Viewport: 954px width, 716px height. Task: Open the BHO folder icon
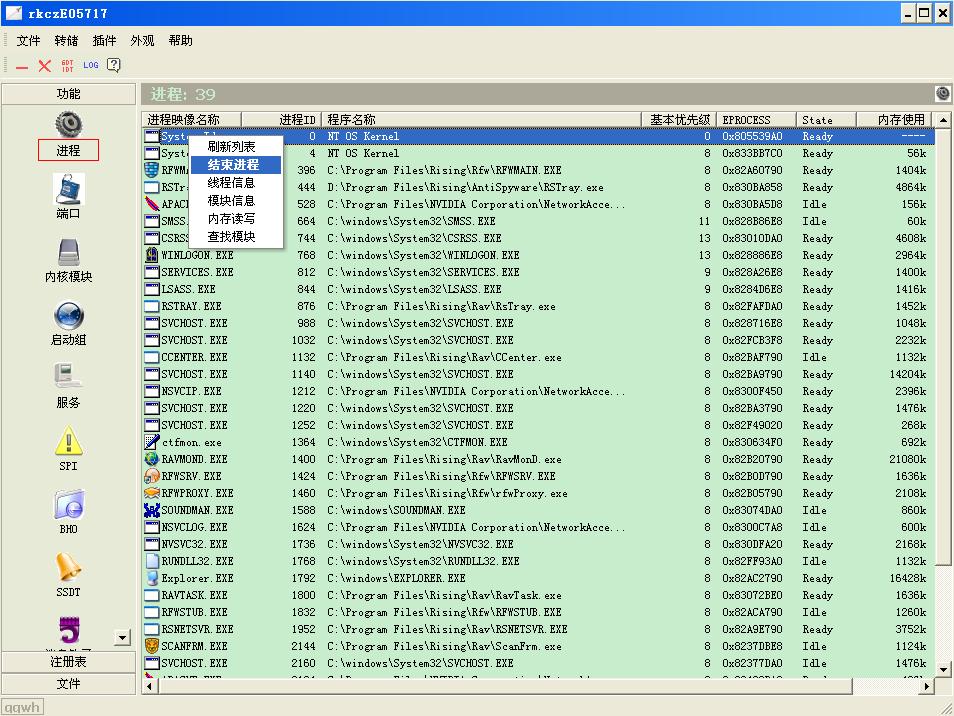click(x=69, y=504)
